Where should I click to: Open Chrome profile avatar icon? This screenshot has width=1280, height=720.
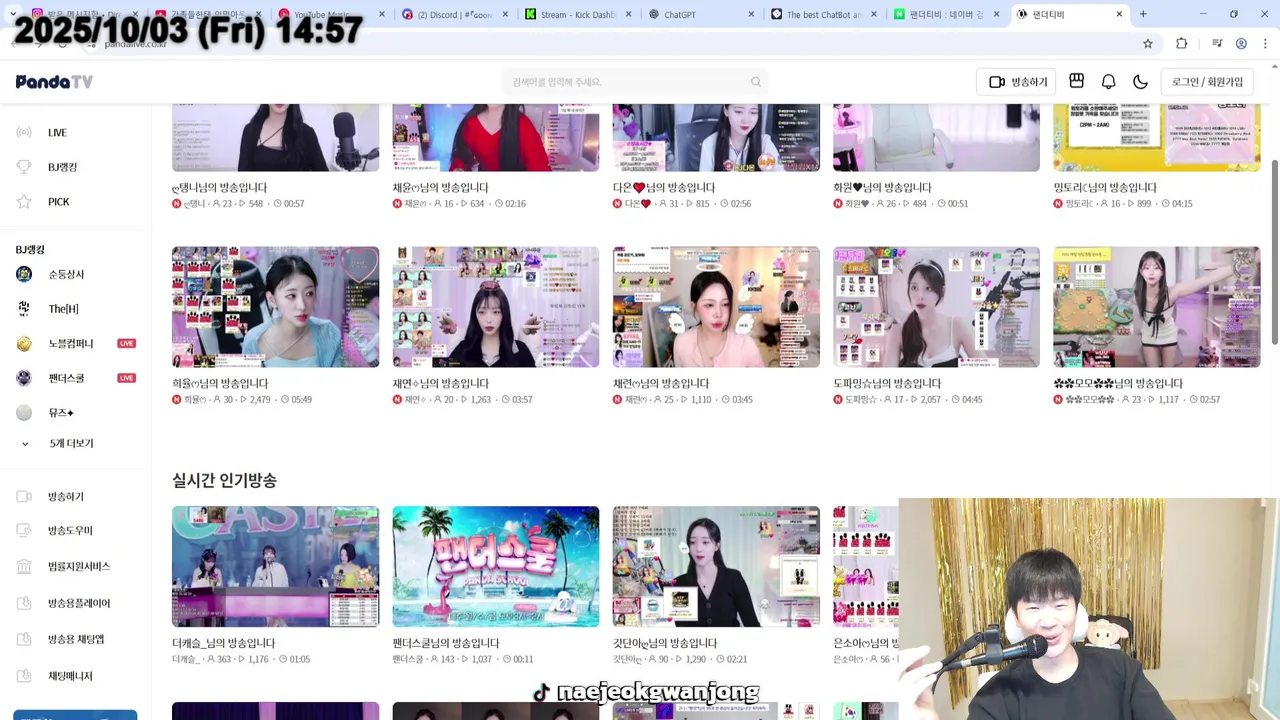tap(1241, 44)
